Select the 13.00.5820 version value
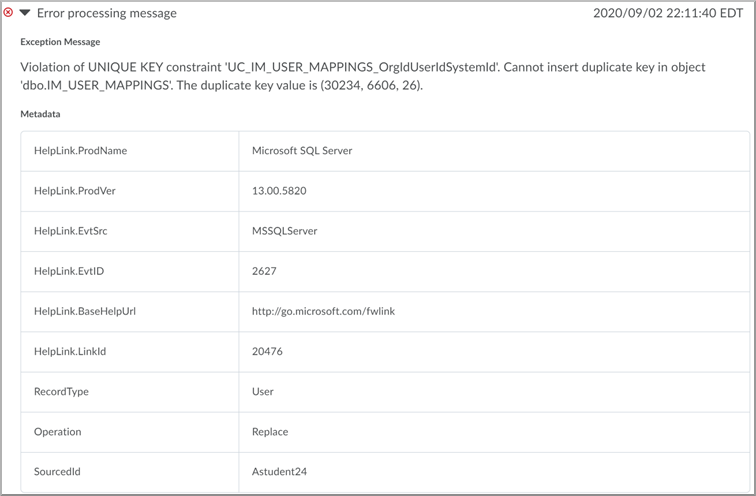The image size is (756, 496). pyautogui.click(x=279, y=191)
